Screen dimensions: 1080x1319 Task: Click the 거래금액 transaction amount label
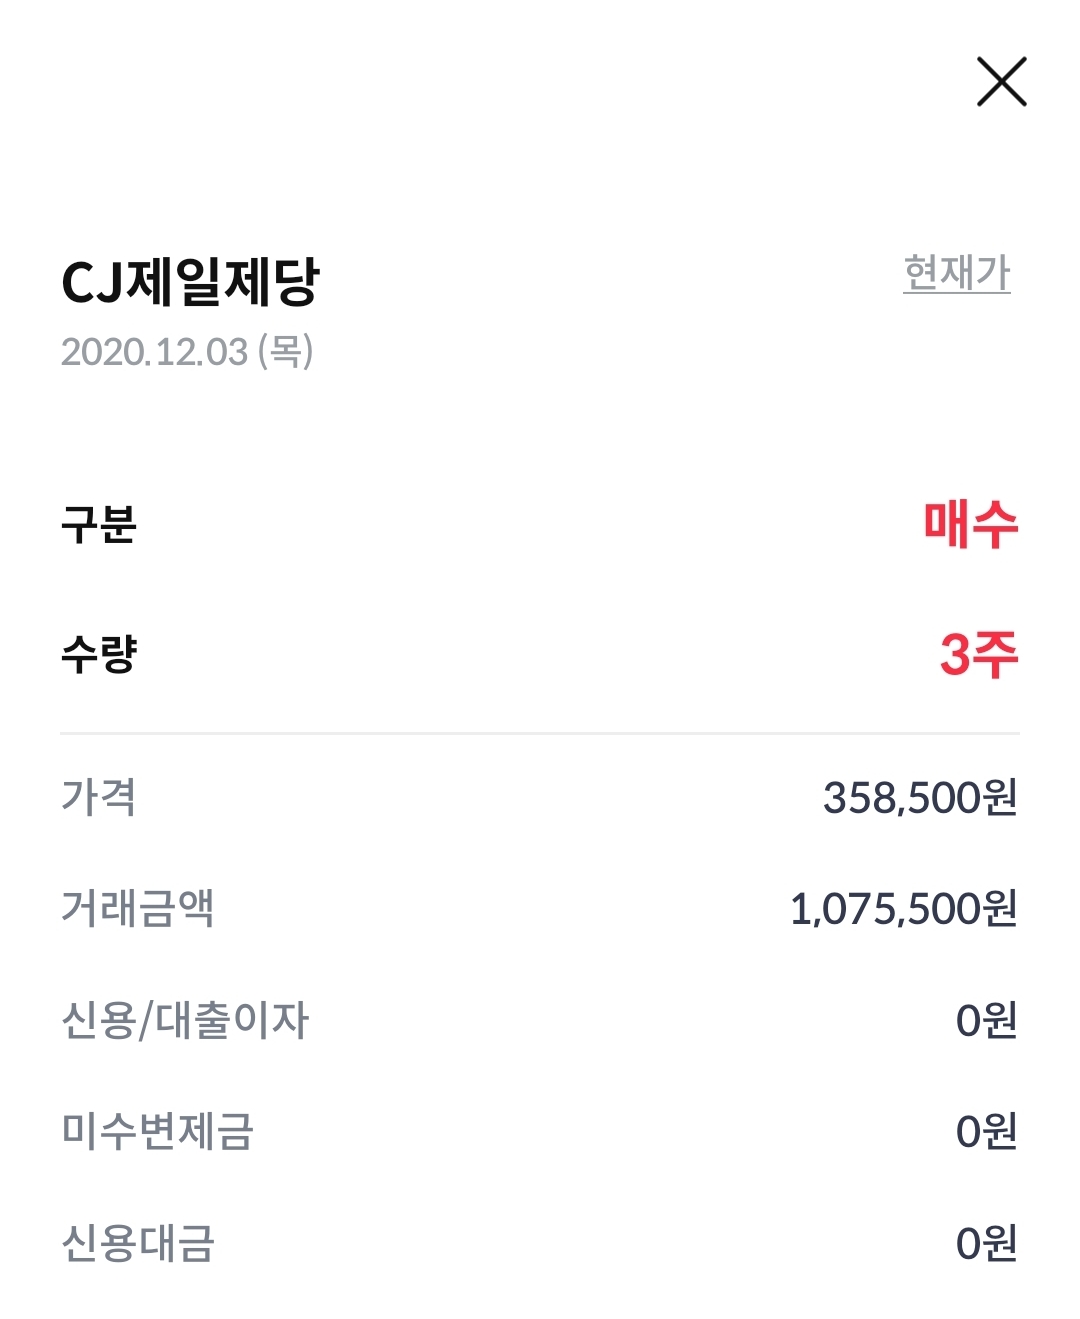coord(138,908)
